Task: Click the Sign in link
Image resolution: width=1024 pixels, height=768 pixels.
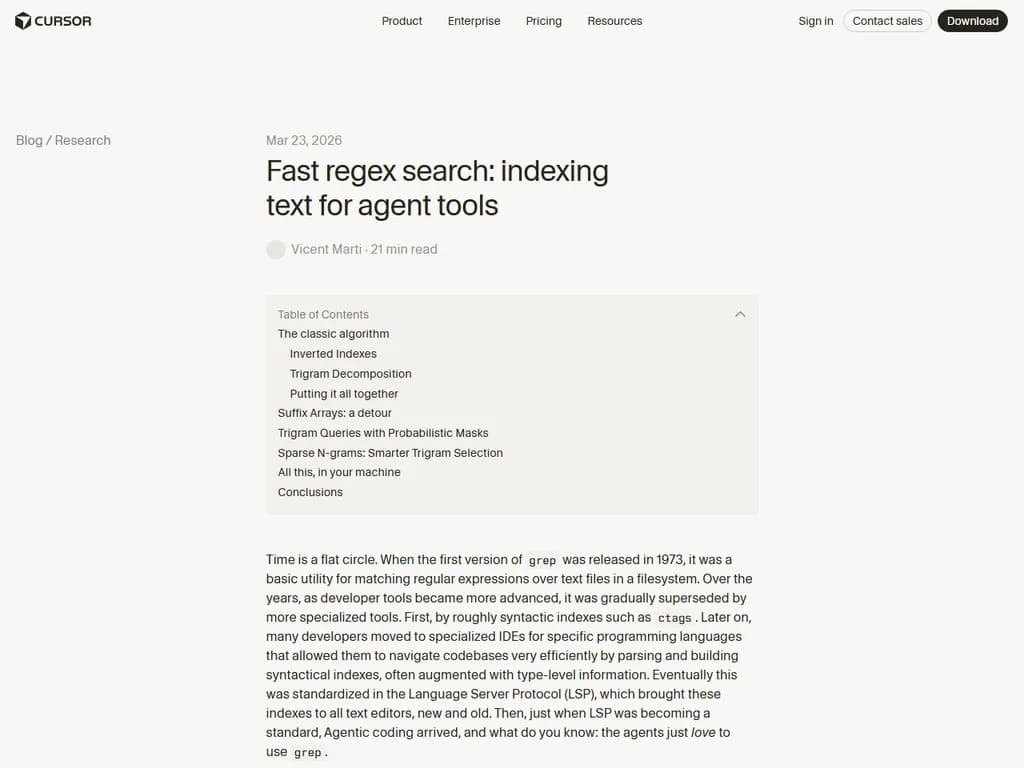Action: (816, 21)
